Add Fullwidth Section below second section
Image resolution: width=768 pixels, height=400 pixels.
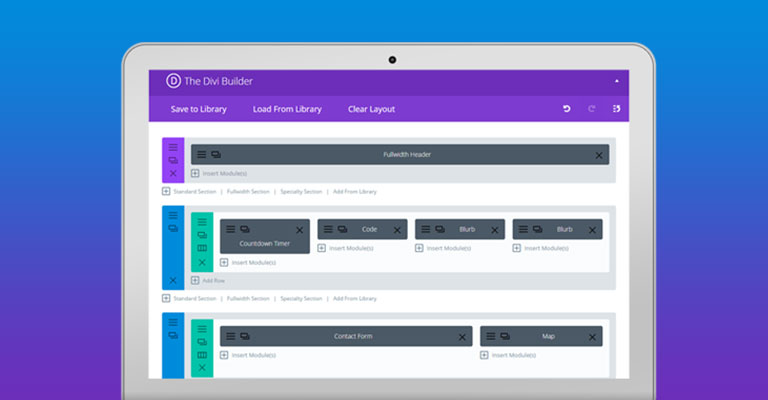248,298
